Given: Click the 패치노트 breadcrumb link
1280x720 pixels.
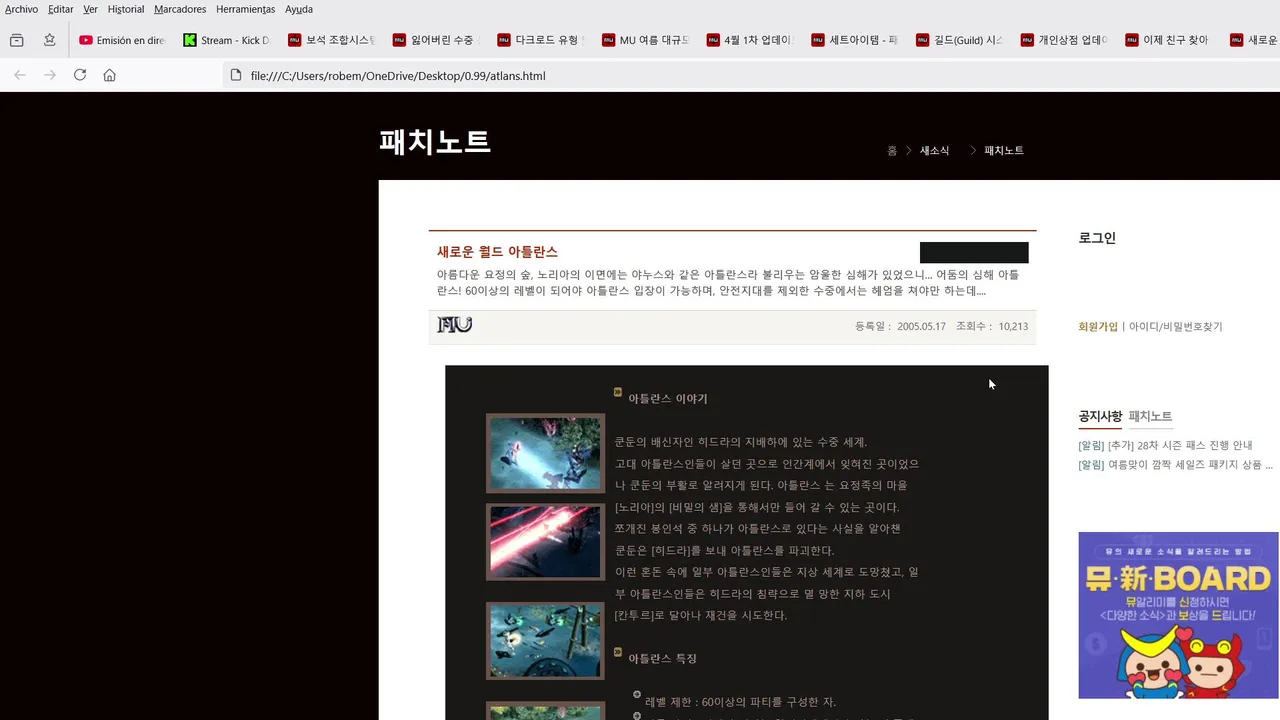Looking at the screenshot, I should click(x=1004, y=151).
